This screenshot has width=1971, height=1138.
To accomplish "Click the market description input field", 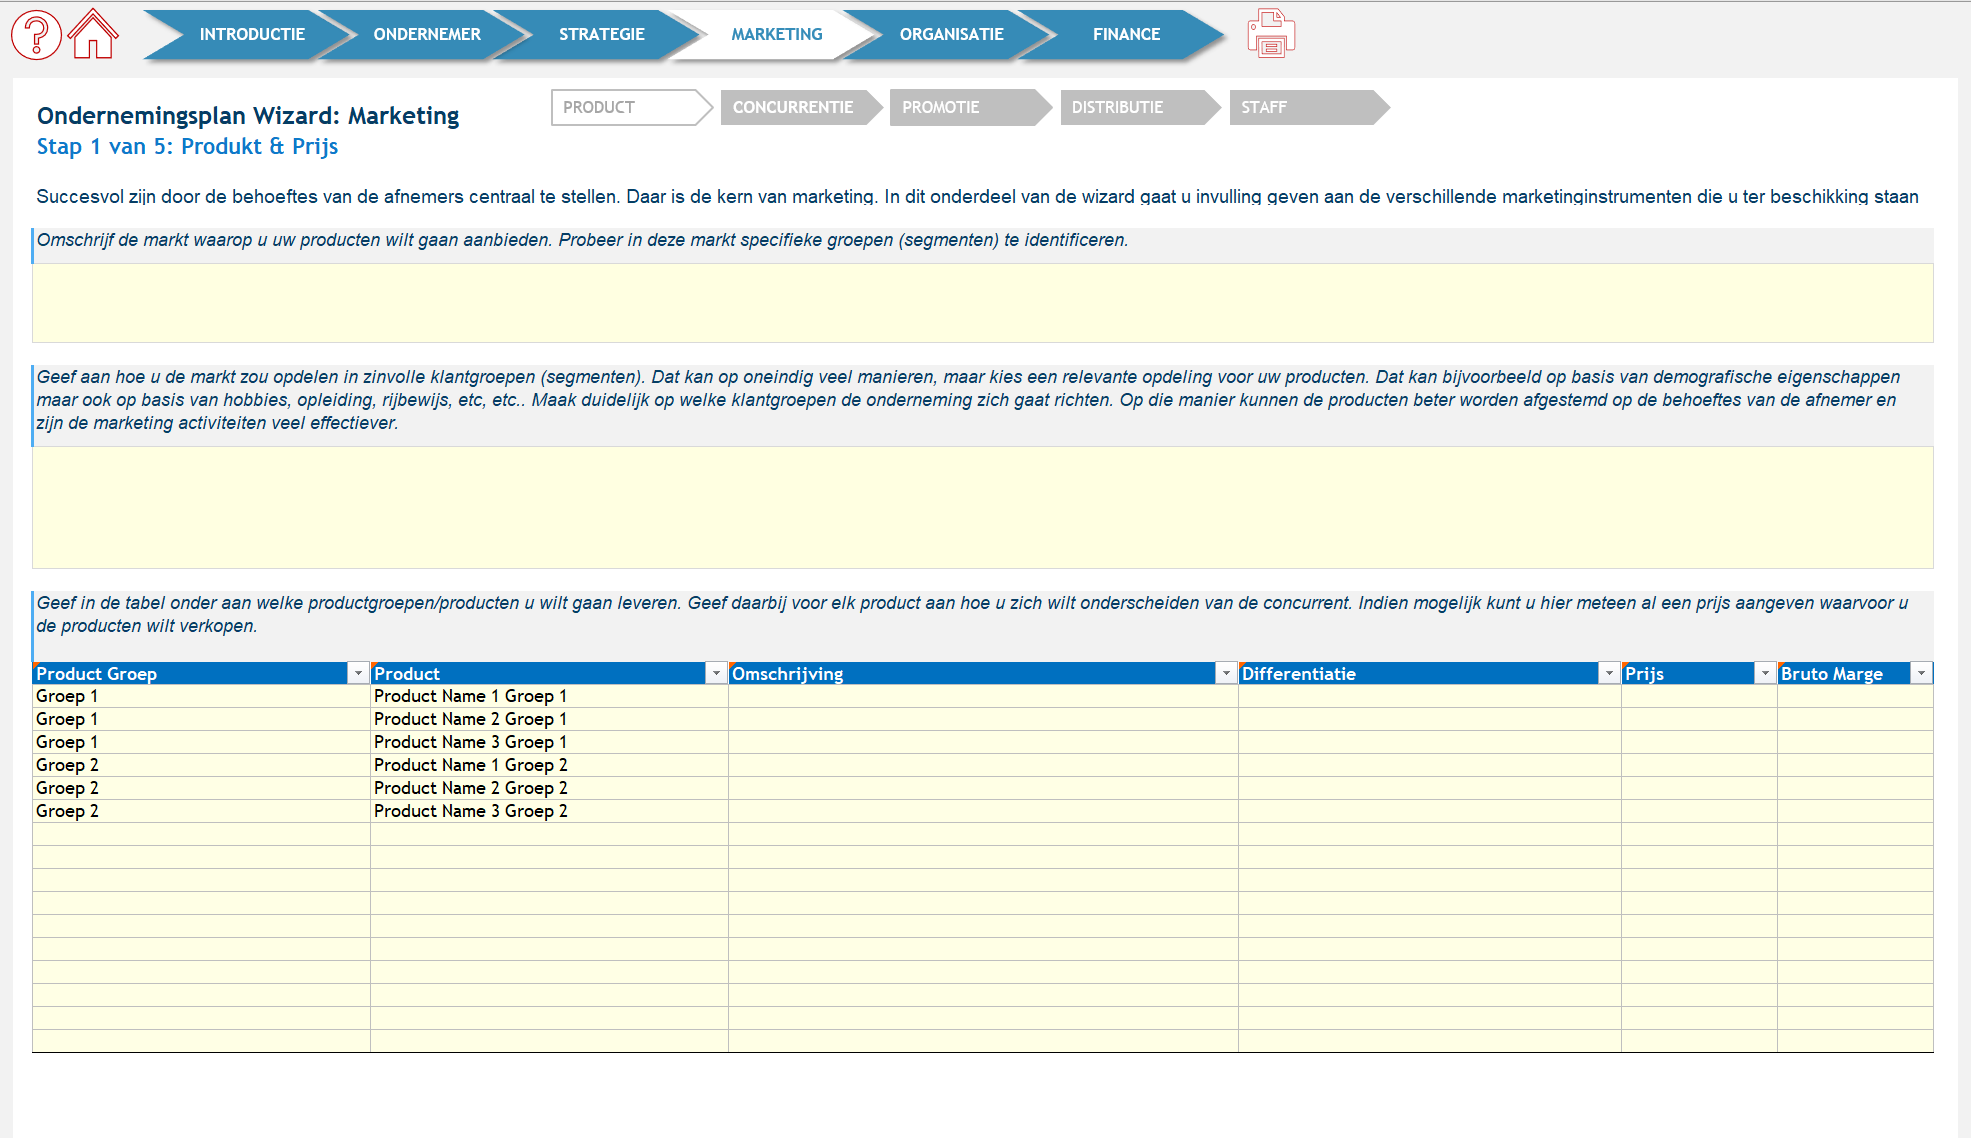I will click(x=983, y=303).
